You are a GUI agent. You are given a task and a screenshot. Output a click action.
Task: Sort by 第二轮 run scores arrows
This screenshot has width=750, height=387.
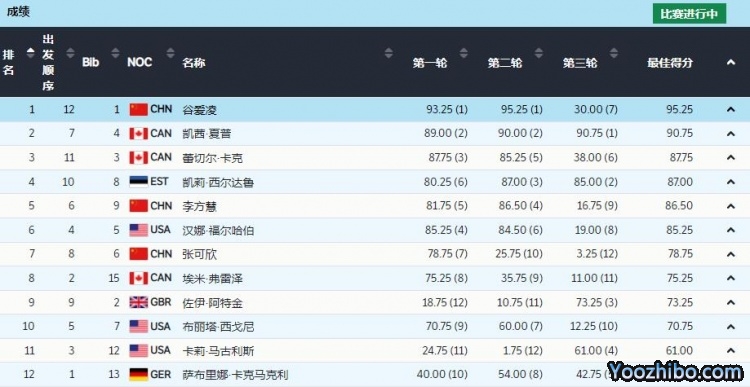pyautogui.click(x=539, y=53)
